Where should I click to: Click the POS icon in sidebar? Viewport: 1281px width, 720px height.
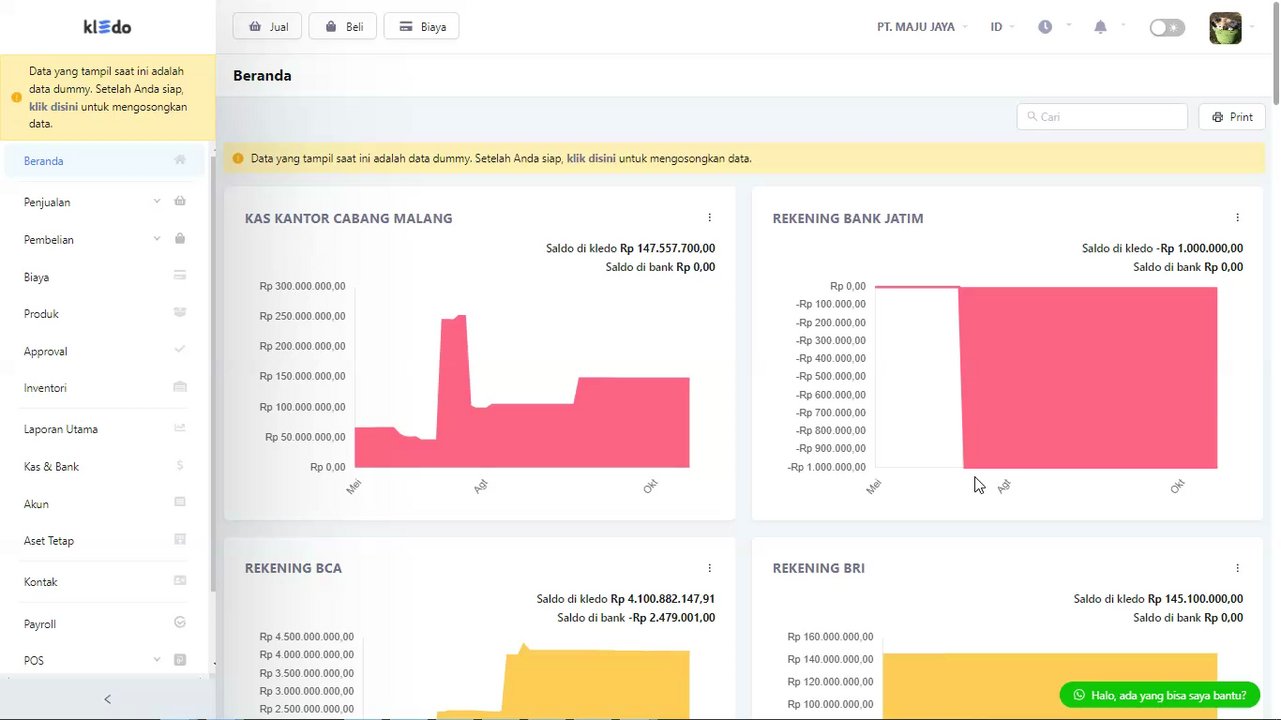click(180, 660)
